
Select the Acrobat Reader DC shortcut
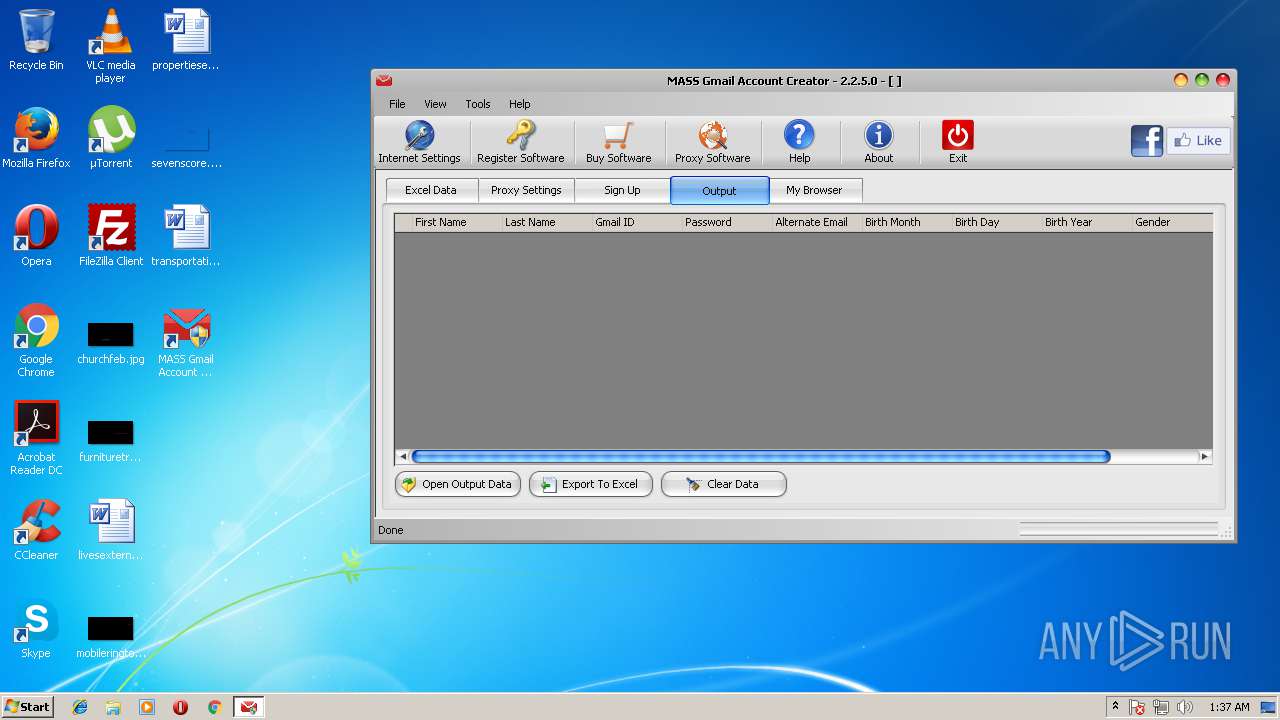click(36, 438)
